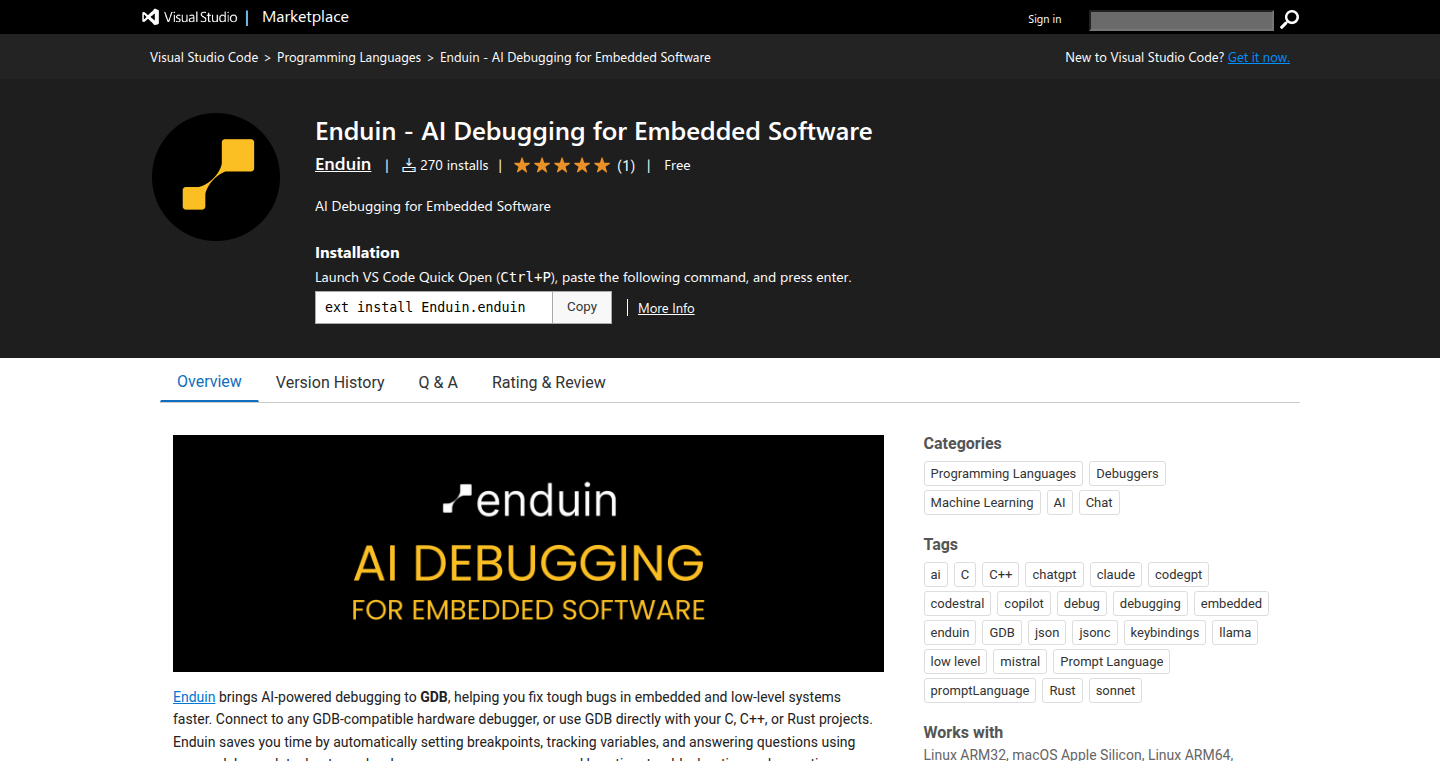This screenshot has width=1440, height=761.
Task: Click the 'enduin' tag
Action: click(950, 633)
